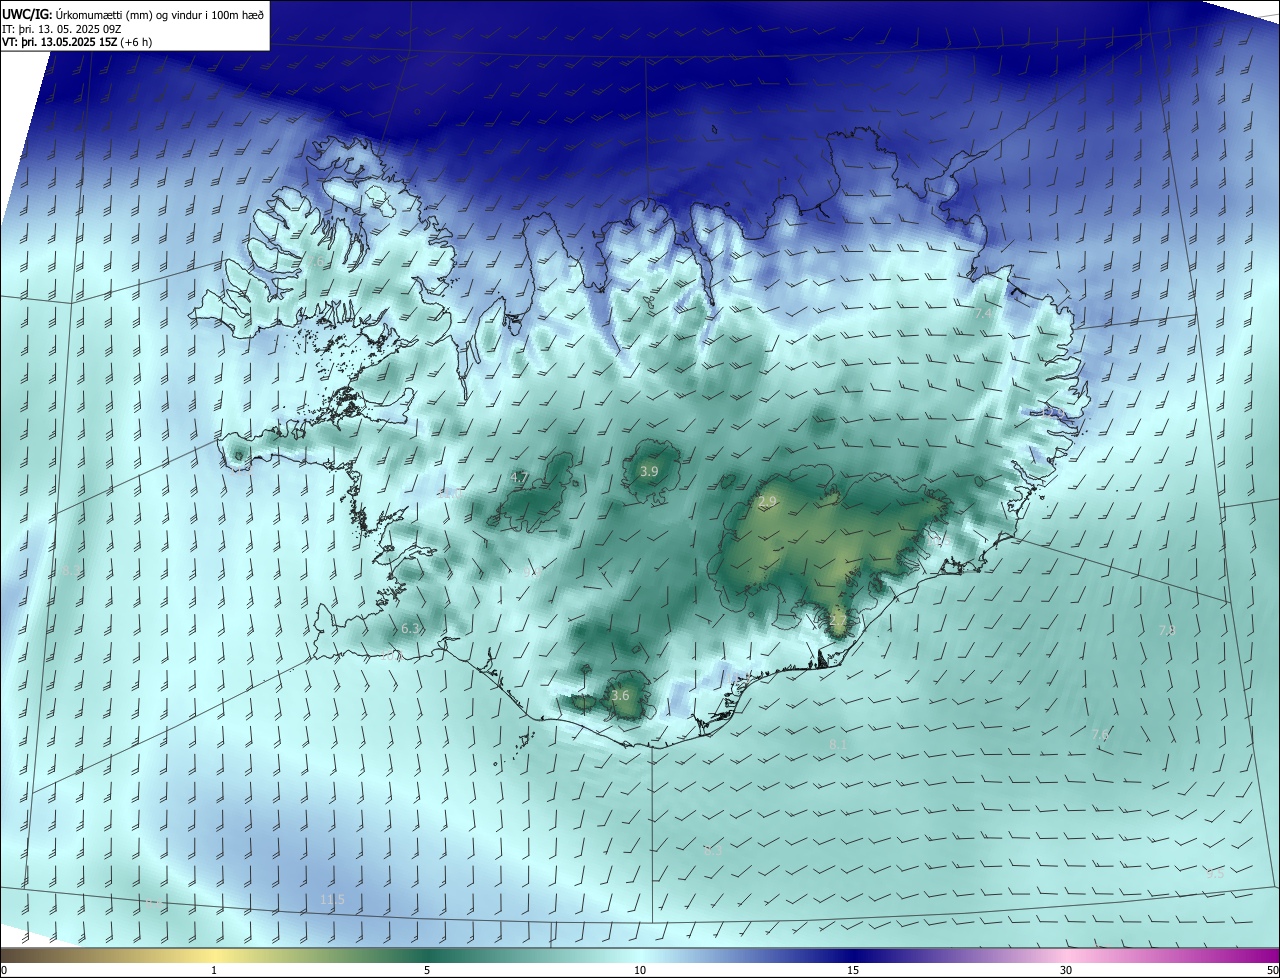Click the 'IT: þri. 13. 05. 2025 09Z' line
The width and height of the screenshot is (1280, 978).
tap(63, 29)
